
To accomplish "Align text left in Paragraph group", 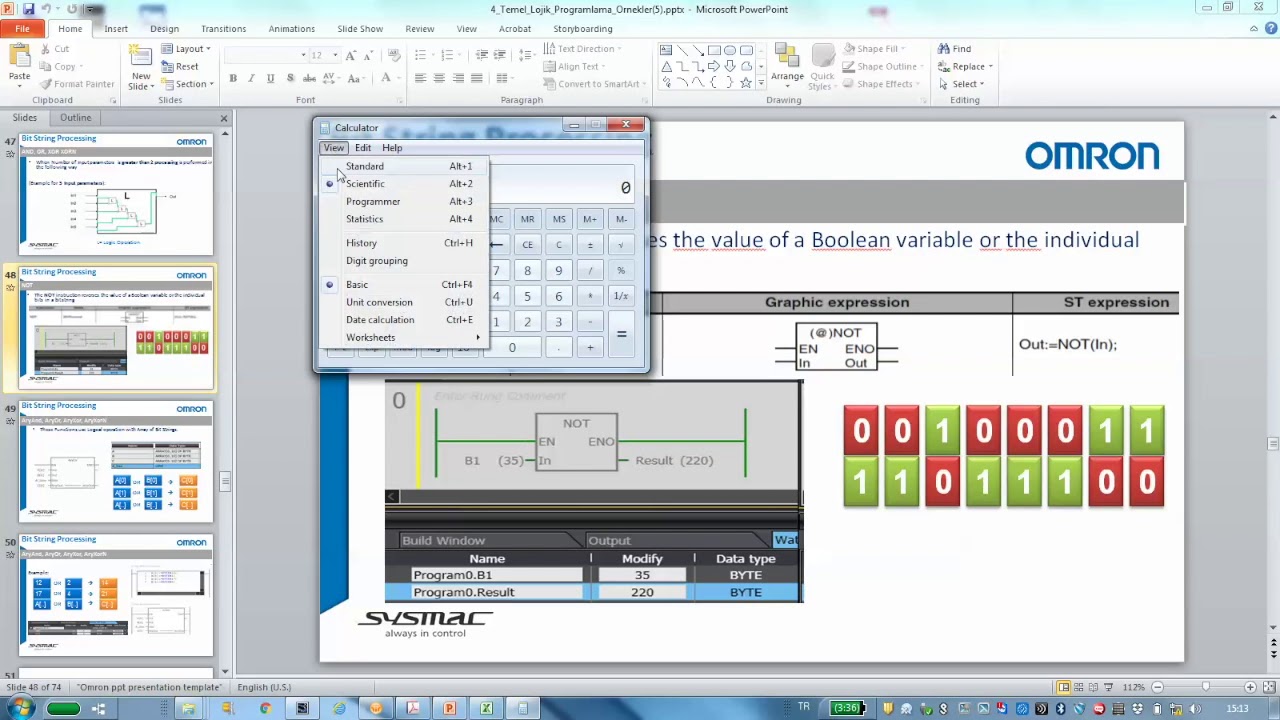I will (420, 78).
